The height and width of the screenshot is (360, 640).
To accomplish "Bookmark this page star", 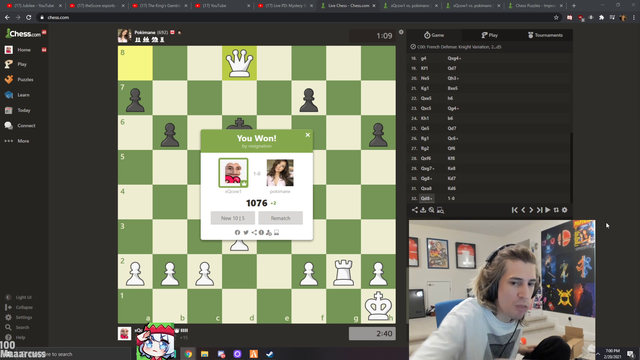I will [x=556, y=18].
